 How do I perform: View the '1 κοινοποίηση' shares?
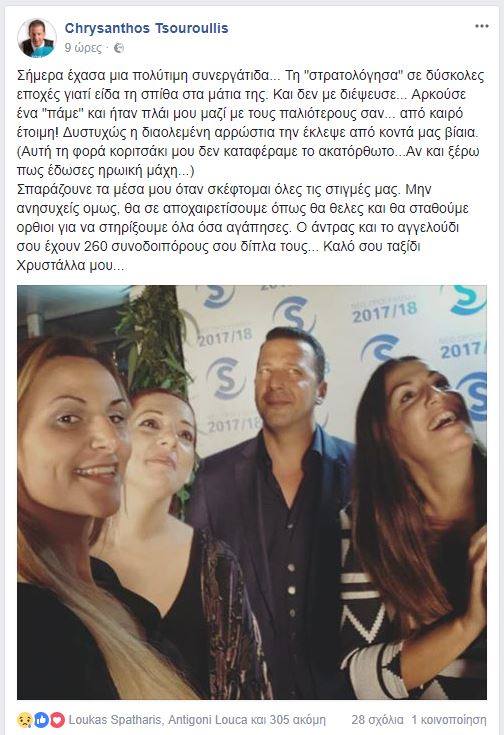pos(449,720)
